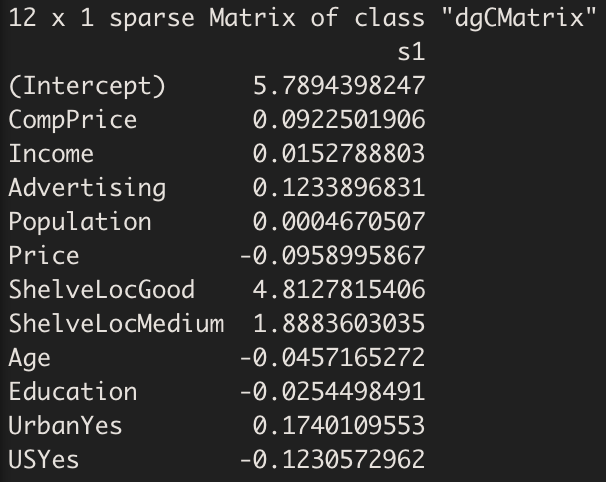Click the CompPrice row label
Image resolution: width=606 pixels, height=482 pixels.
(x=73, y=120)
